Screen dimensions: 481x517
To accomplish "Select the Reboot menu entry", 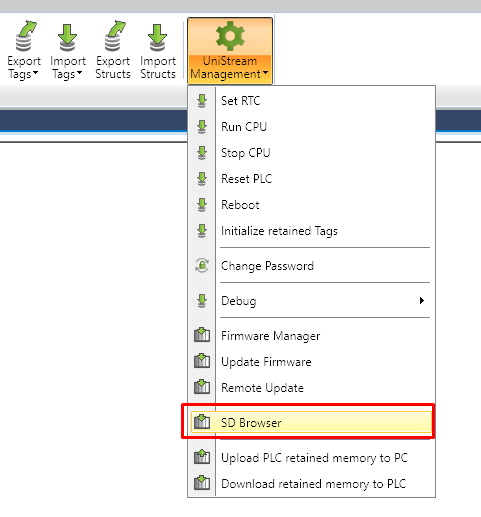I will 312,205.
